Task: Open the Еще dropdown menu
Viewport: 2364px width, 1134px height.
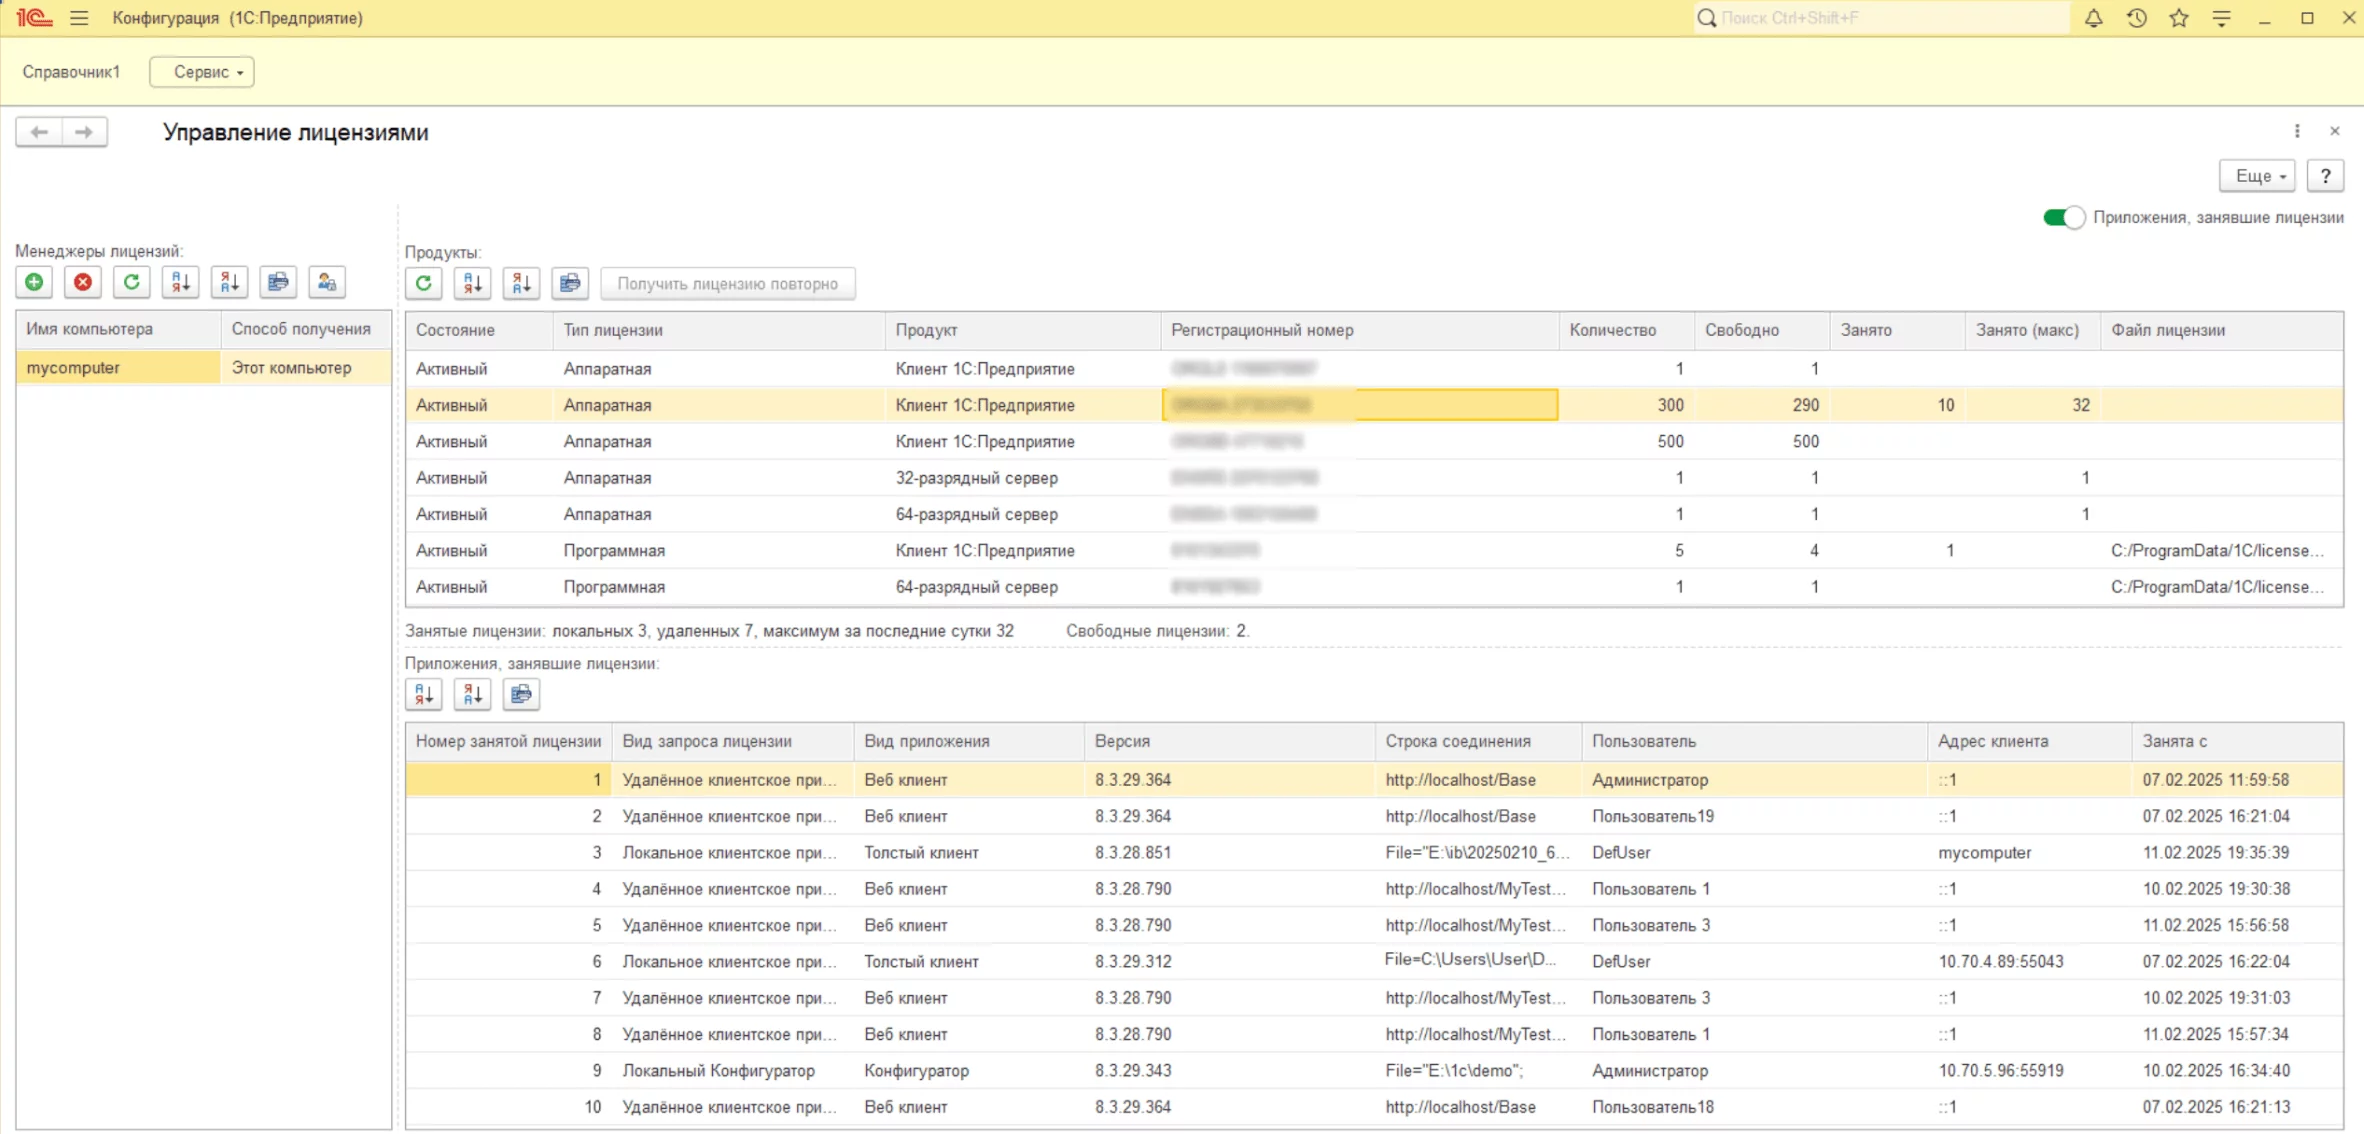Action: [x=2258, y=176]
